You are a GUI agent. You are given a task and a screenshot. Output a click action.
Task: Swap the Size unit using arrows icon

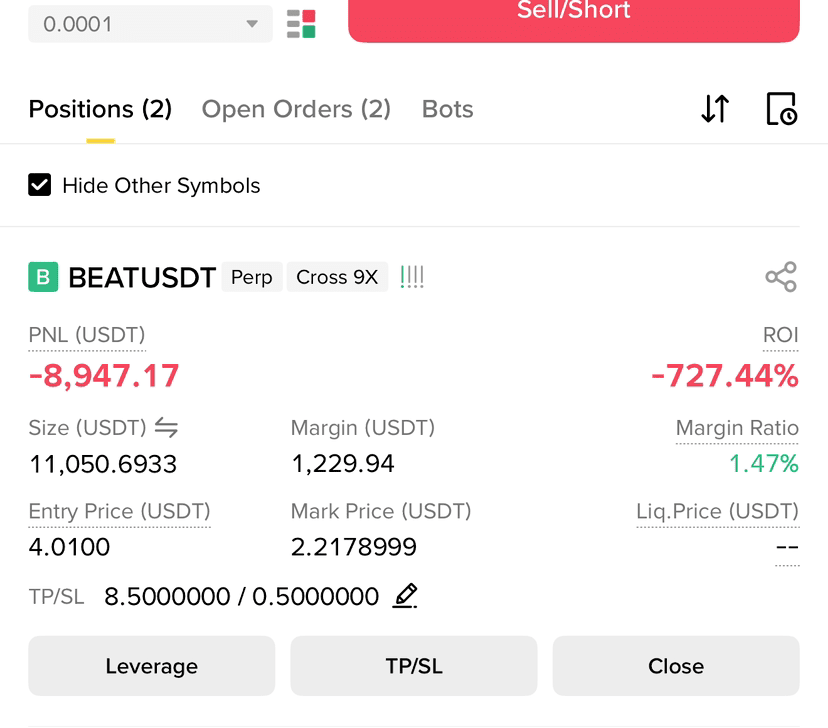(x=166, y=427)
